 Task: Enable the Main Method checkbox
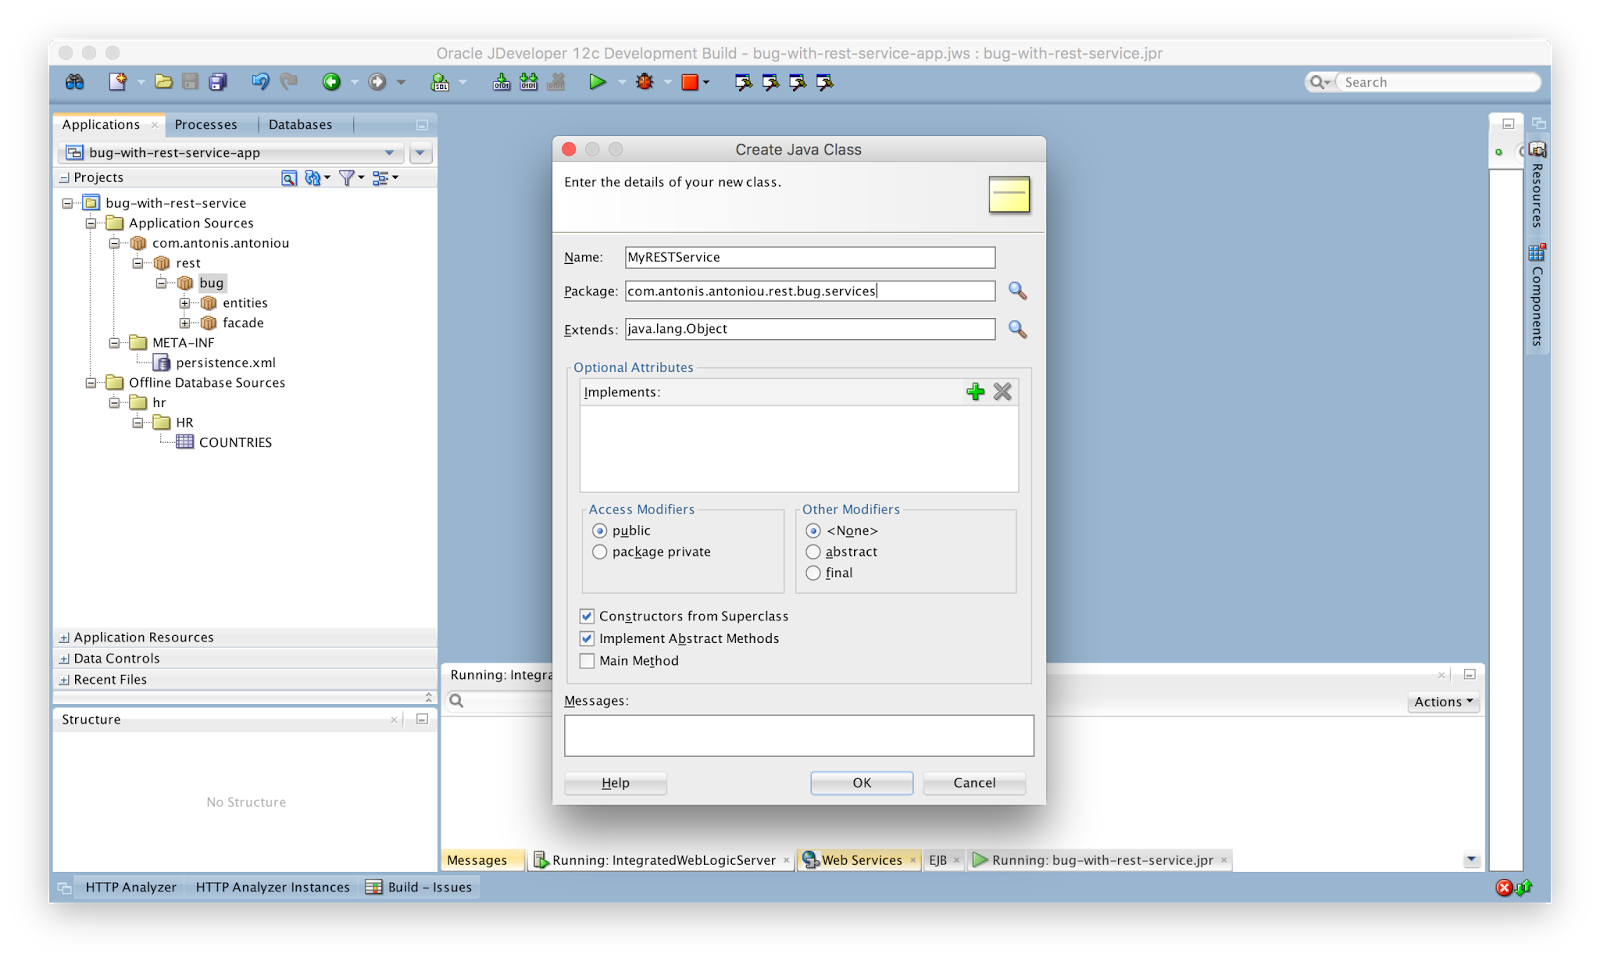[587, 661]
